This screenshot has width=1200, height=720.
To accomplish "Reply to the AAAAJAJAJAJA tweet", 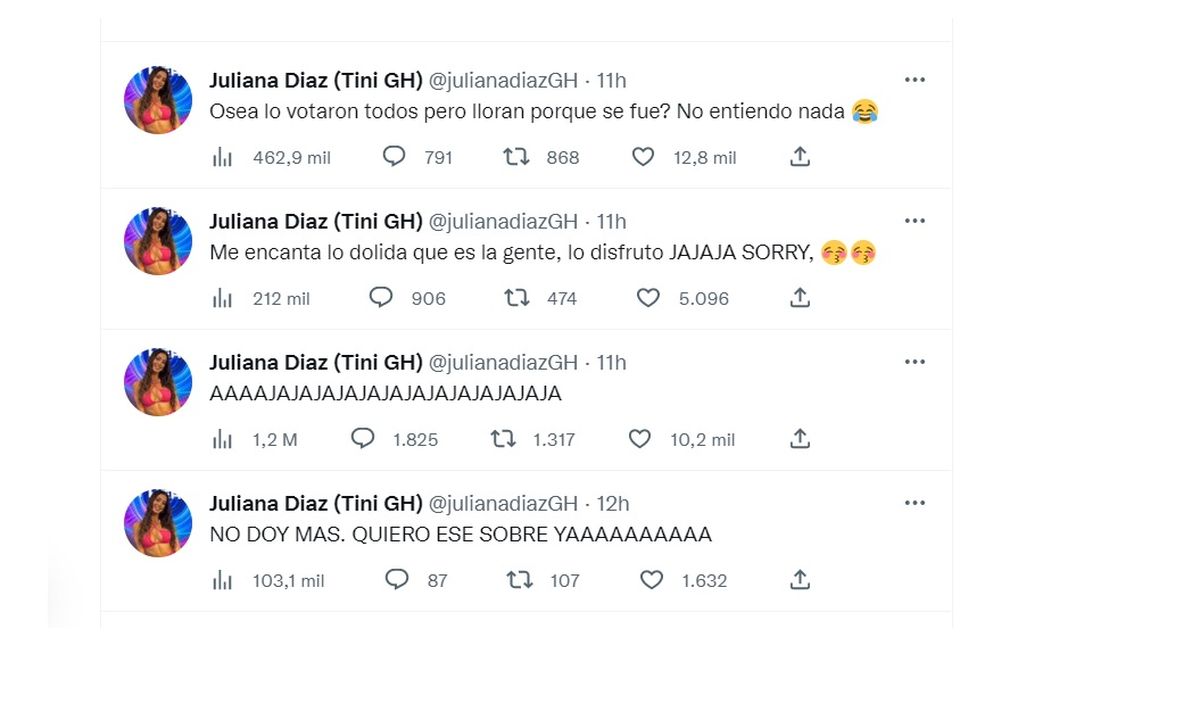I will pyautogui.click(x=362, y=439).
